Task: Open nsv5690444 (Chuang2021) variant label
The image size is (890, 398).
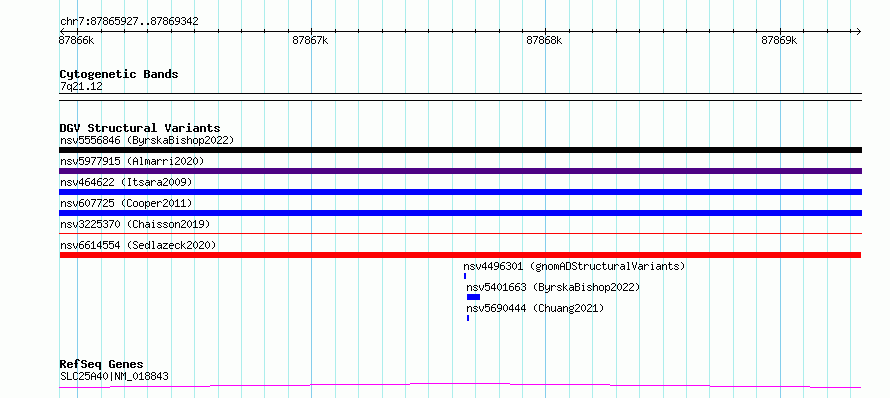Action: coord(535,308)
